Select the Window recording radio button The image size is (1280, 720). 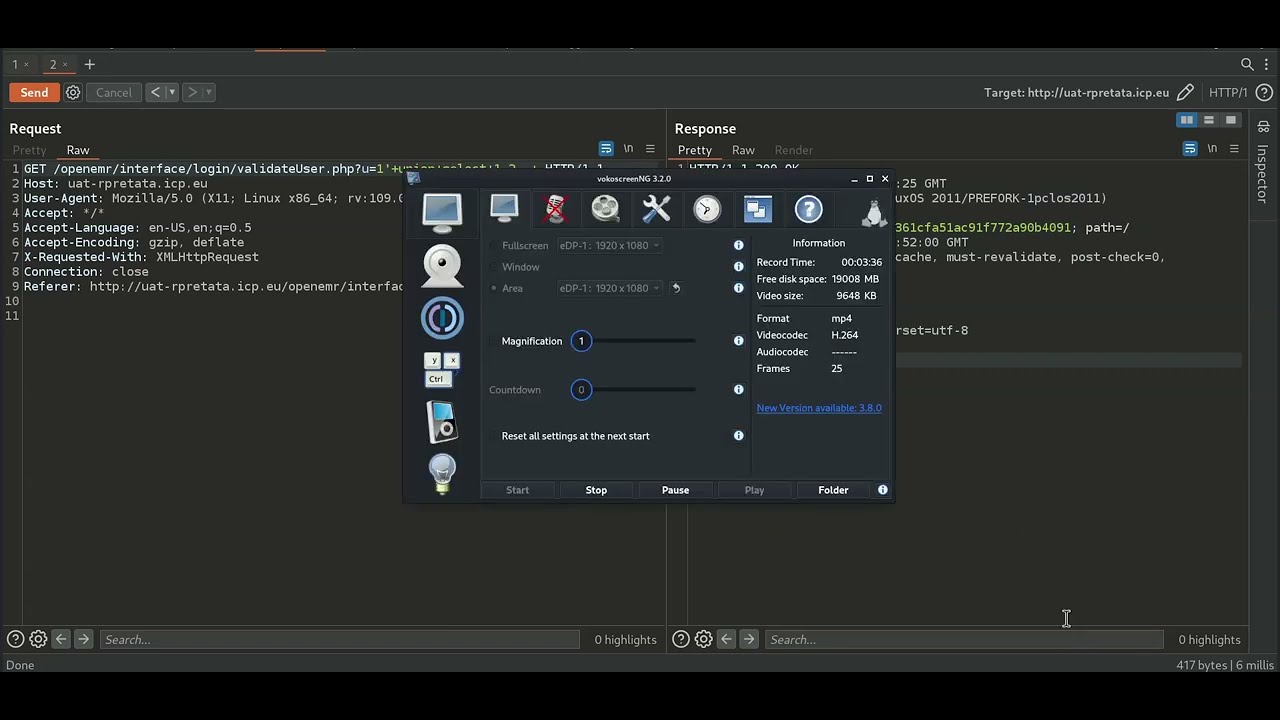(494, 267)
